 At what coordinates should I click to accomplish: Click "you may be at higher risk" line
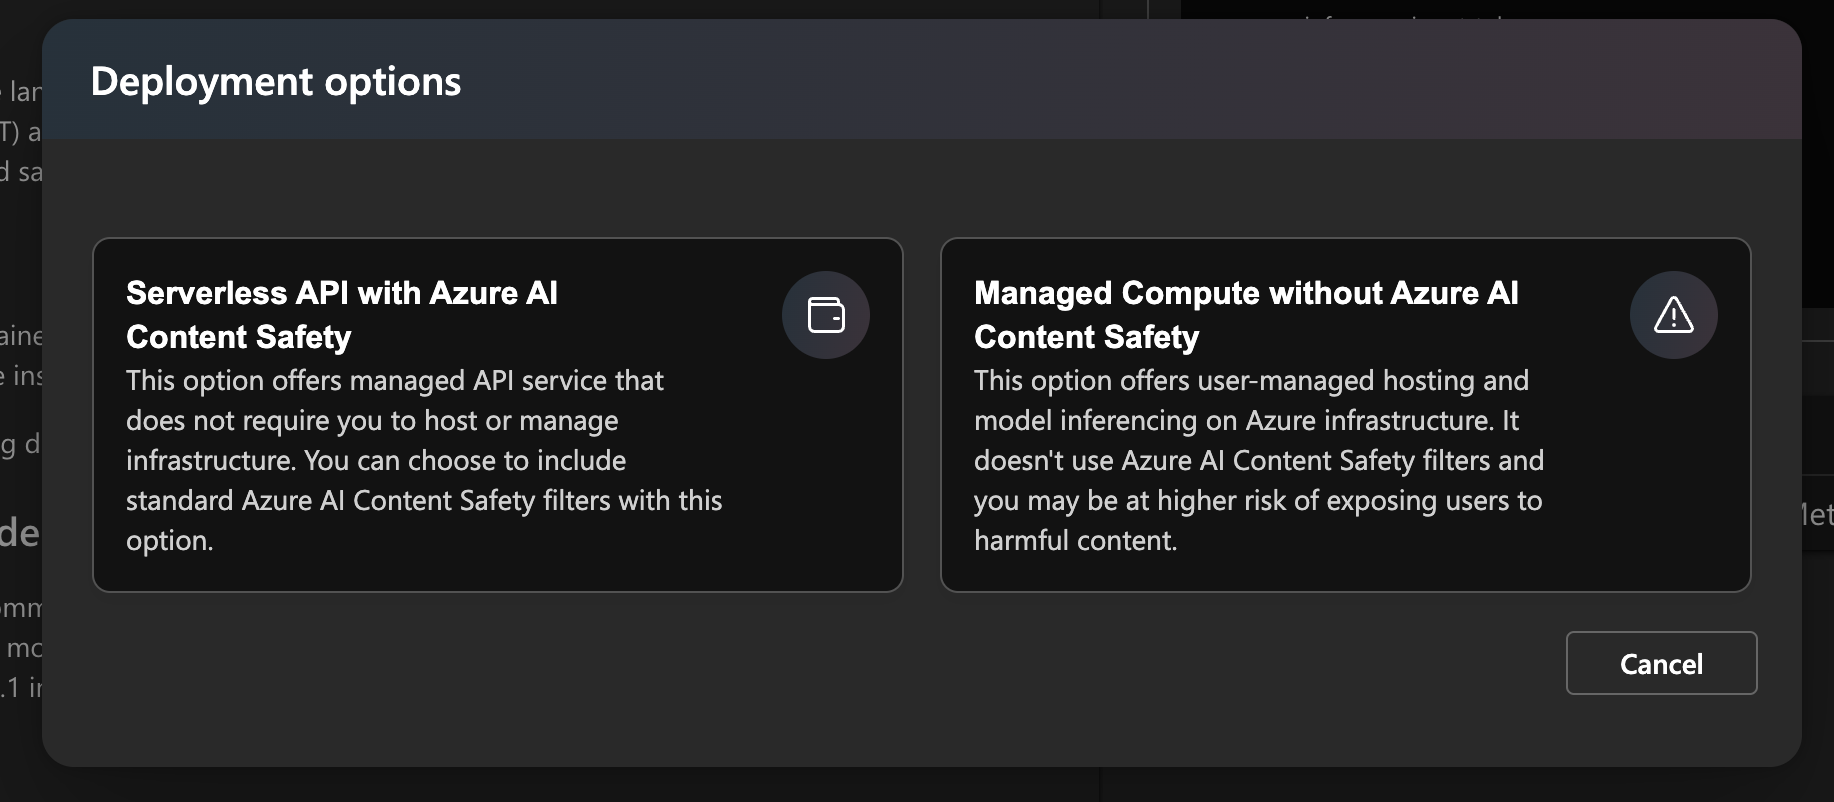coord(1258,501)
